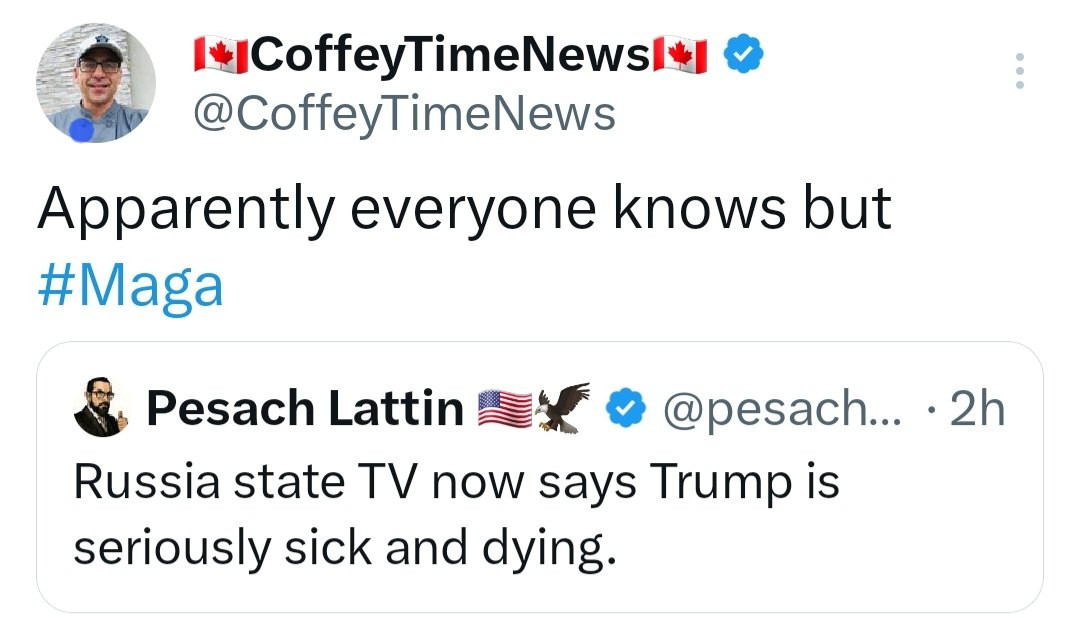Screen dimensions: 1080x618
Task: Open quoted tweet about Russia state TV
Action: [x=540, y=477]
